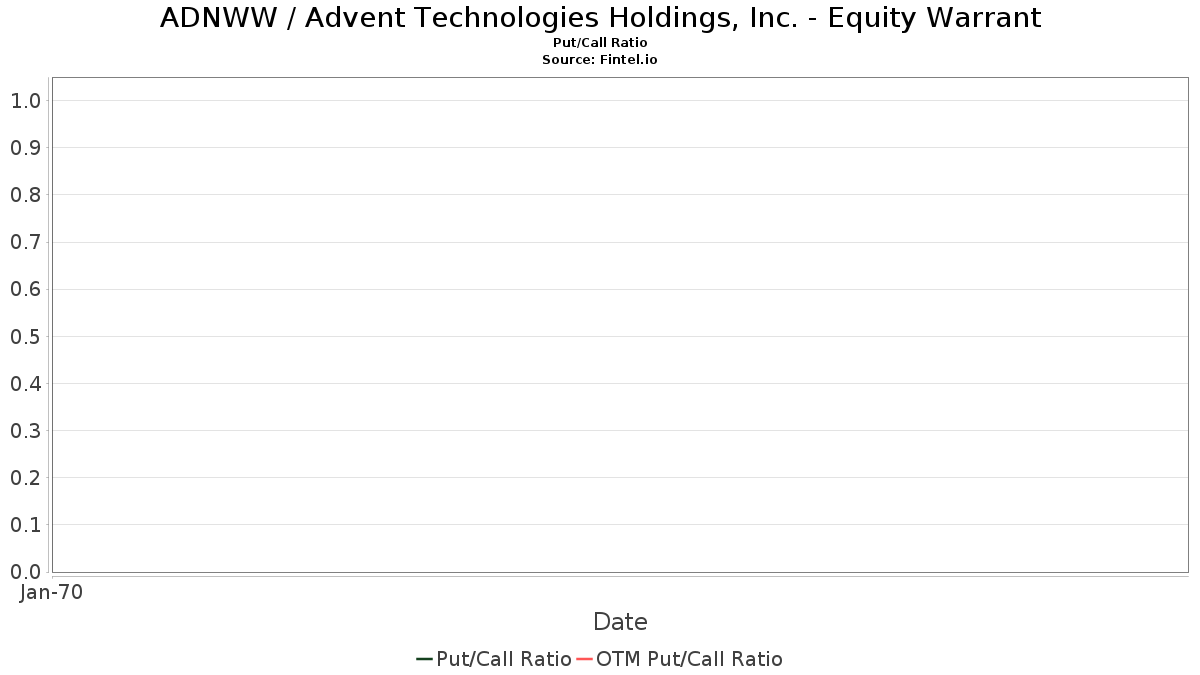Click the dark green Put/Call Ratio line swatch

coord(424,659)
